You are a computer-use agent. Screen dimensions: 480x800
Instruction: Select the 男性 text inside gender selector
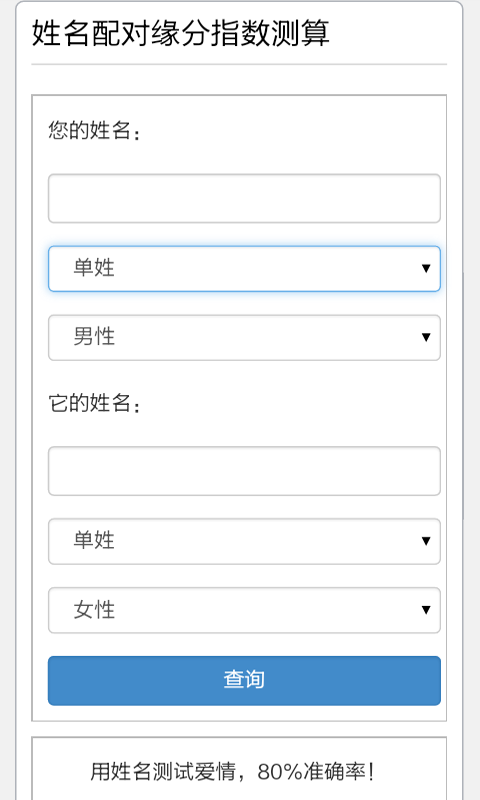[94, 337]
